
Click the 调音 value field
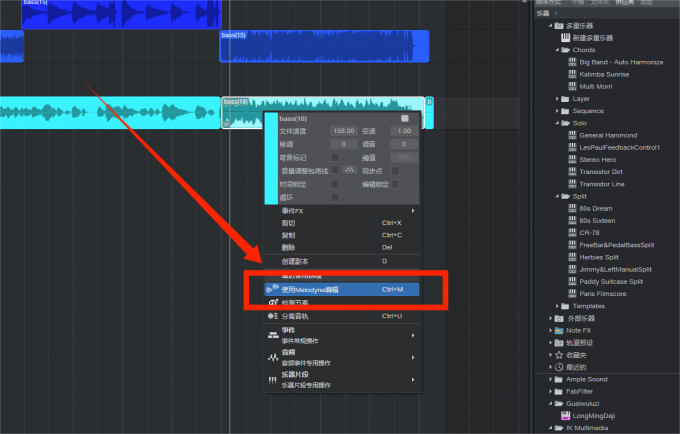404,144
